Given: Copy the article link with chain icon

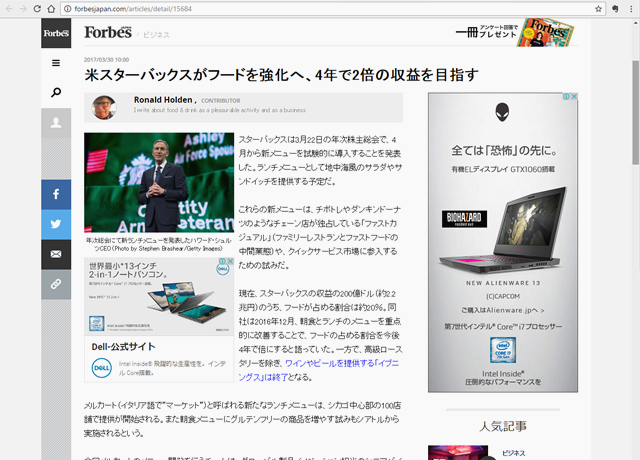Looking at the screenshot, I should pyautogui.click(x=56, y=285).
